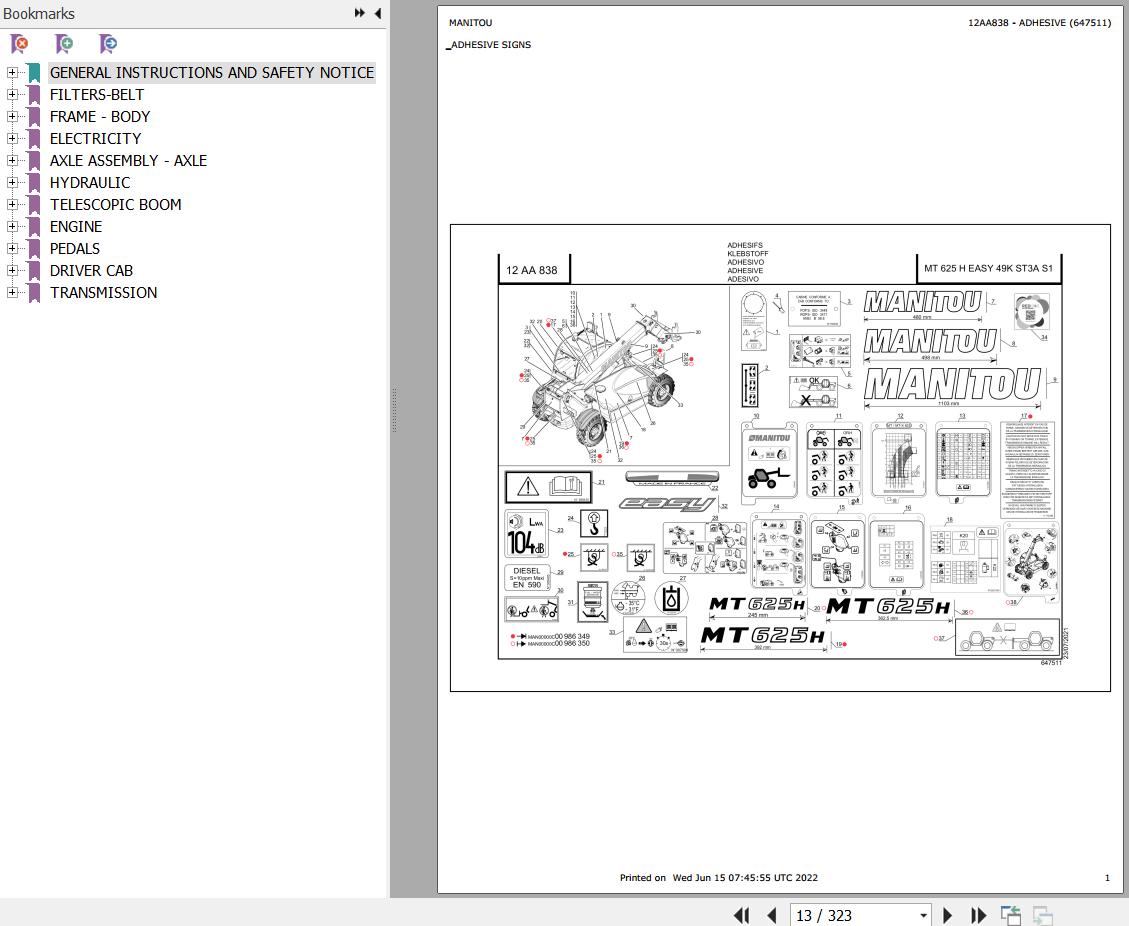Screen dimensions: 1129x926
Task: Click the panel splitter grip handle
Action: click(x=394, y=410)
